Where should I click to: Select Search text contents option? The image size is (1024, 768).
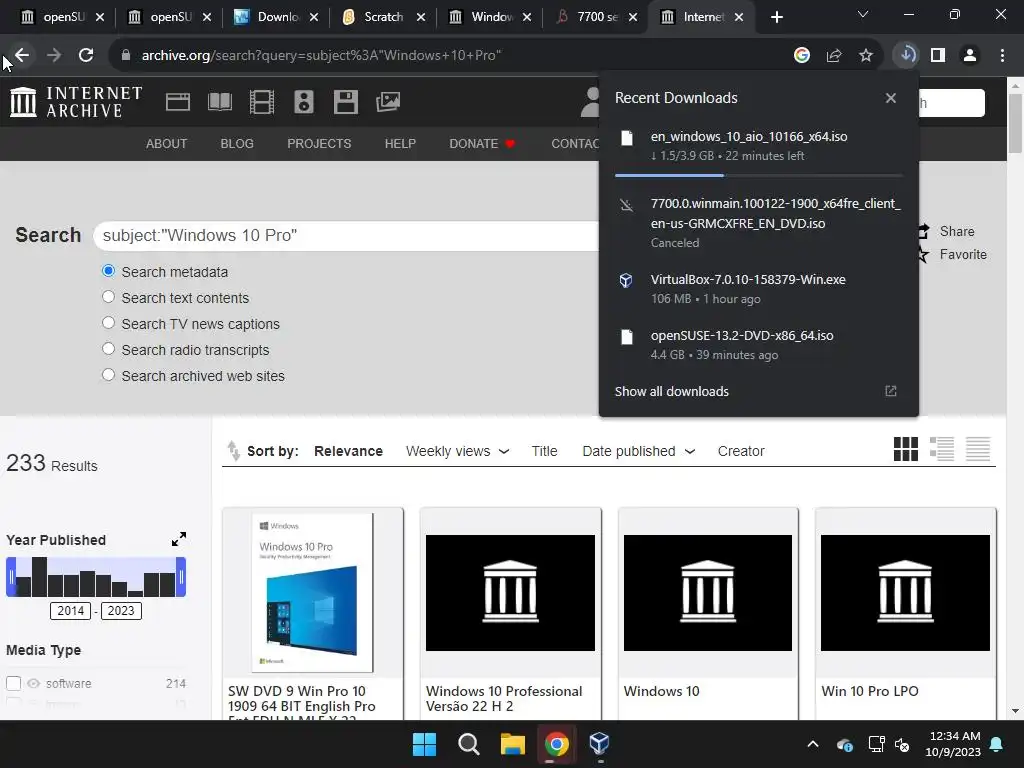(x=108, y=297)
